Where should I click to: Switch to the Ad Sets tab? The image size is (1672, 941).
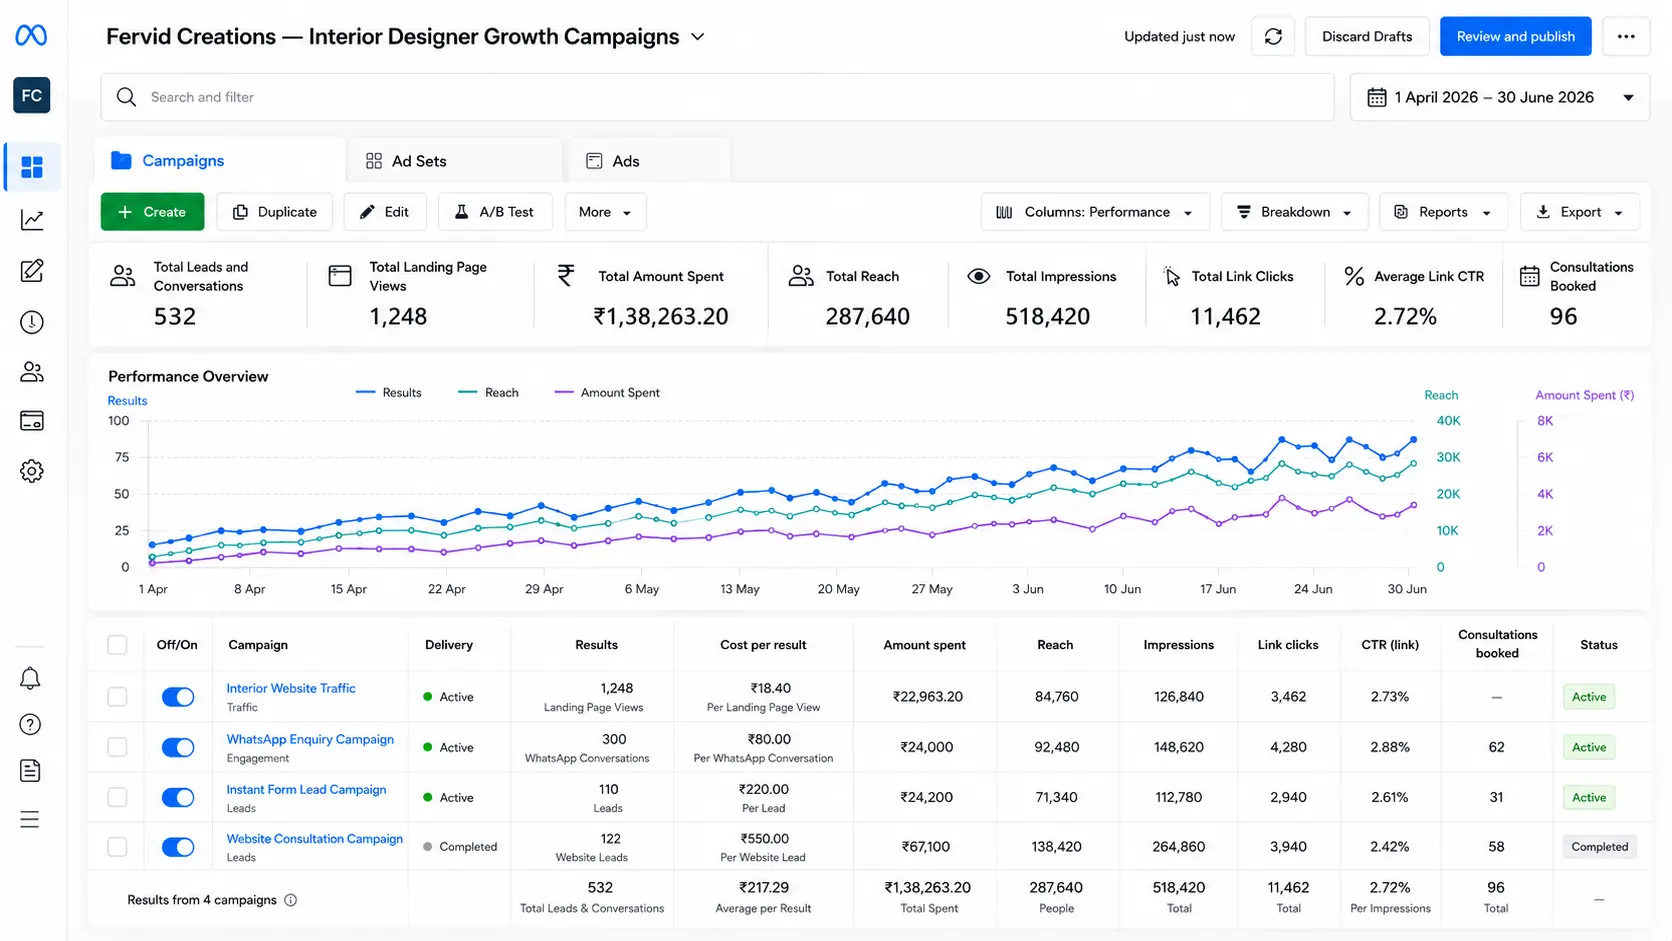[455, 160]
